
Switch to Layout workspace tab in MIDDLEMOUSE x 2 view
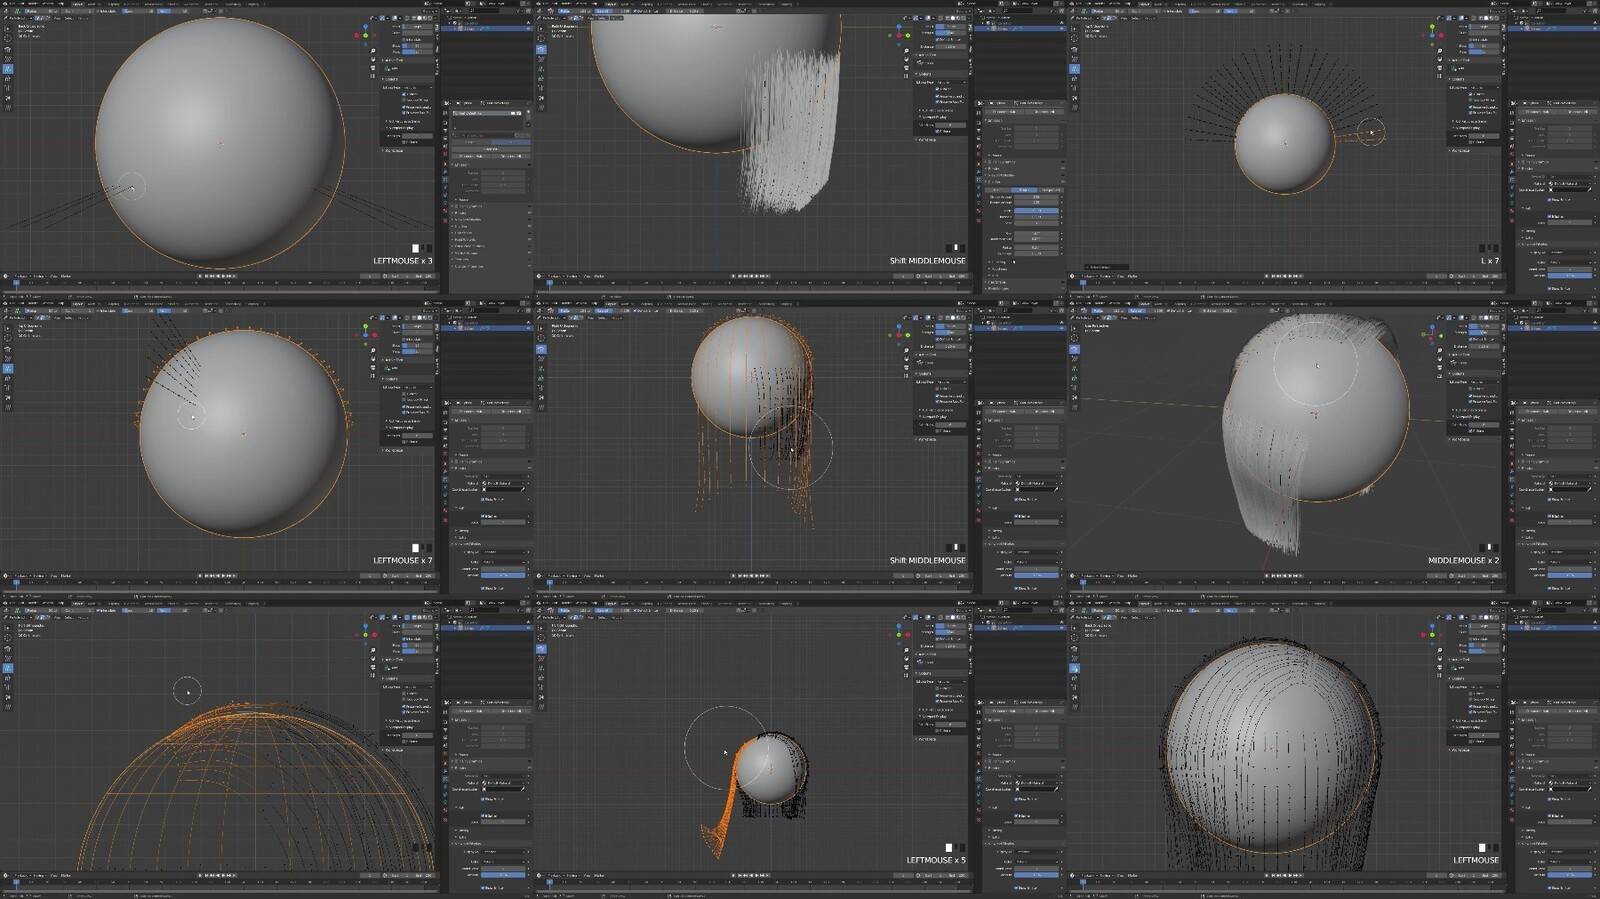click(x=1145, y=304)
